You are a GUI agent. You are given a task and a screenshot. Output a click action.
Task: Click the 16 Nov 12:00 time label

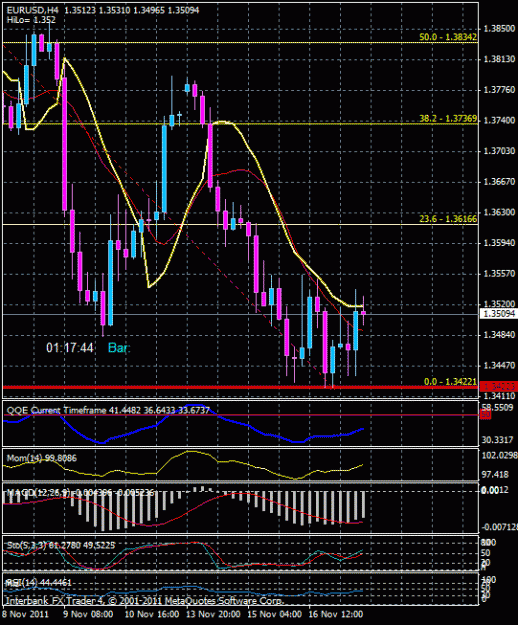tap(336, 614)
